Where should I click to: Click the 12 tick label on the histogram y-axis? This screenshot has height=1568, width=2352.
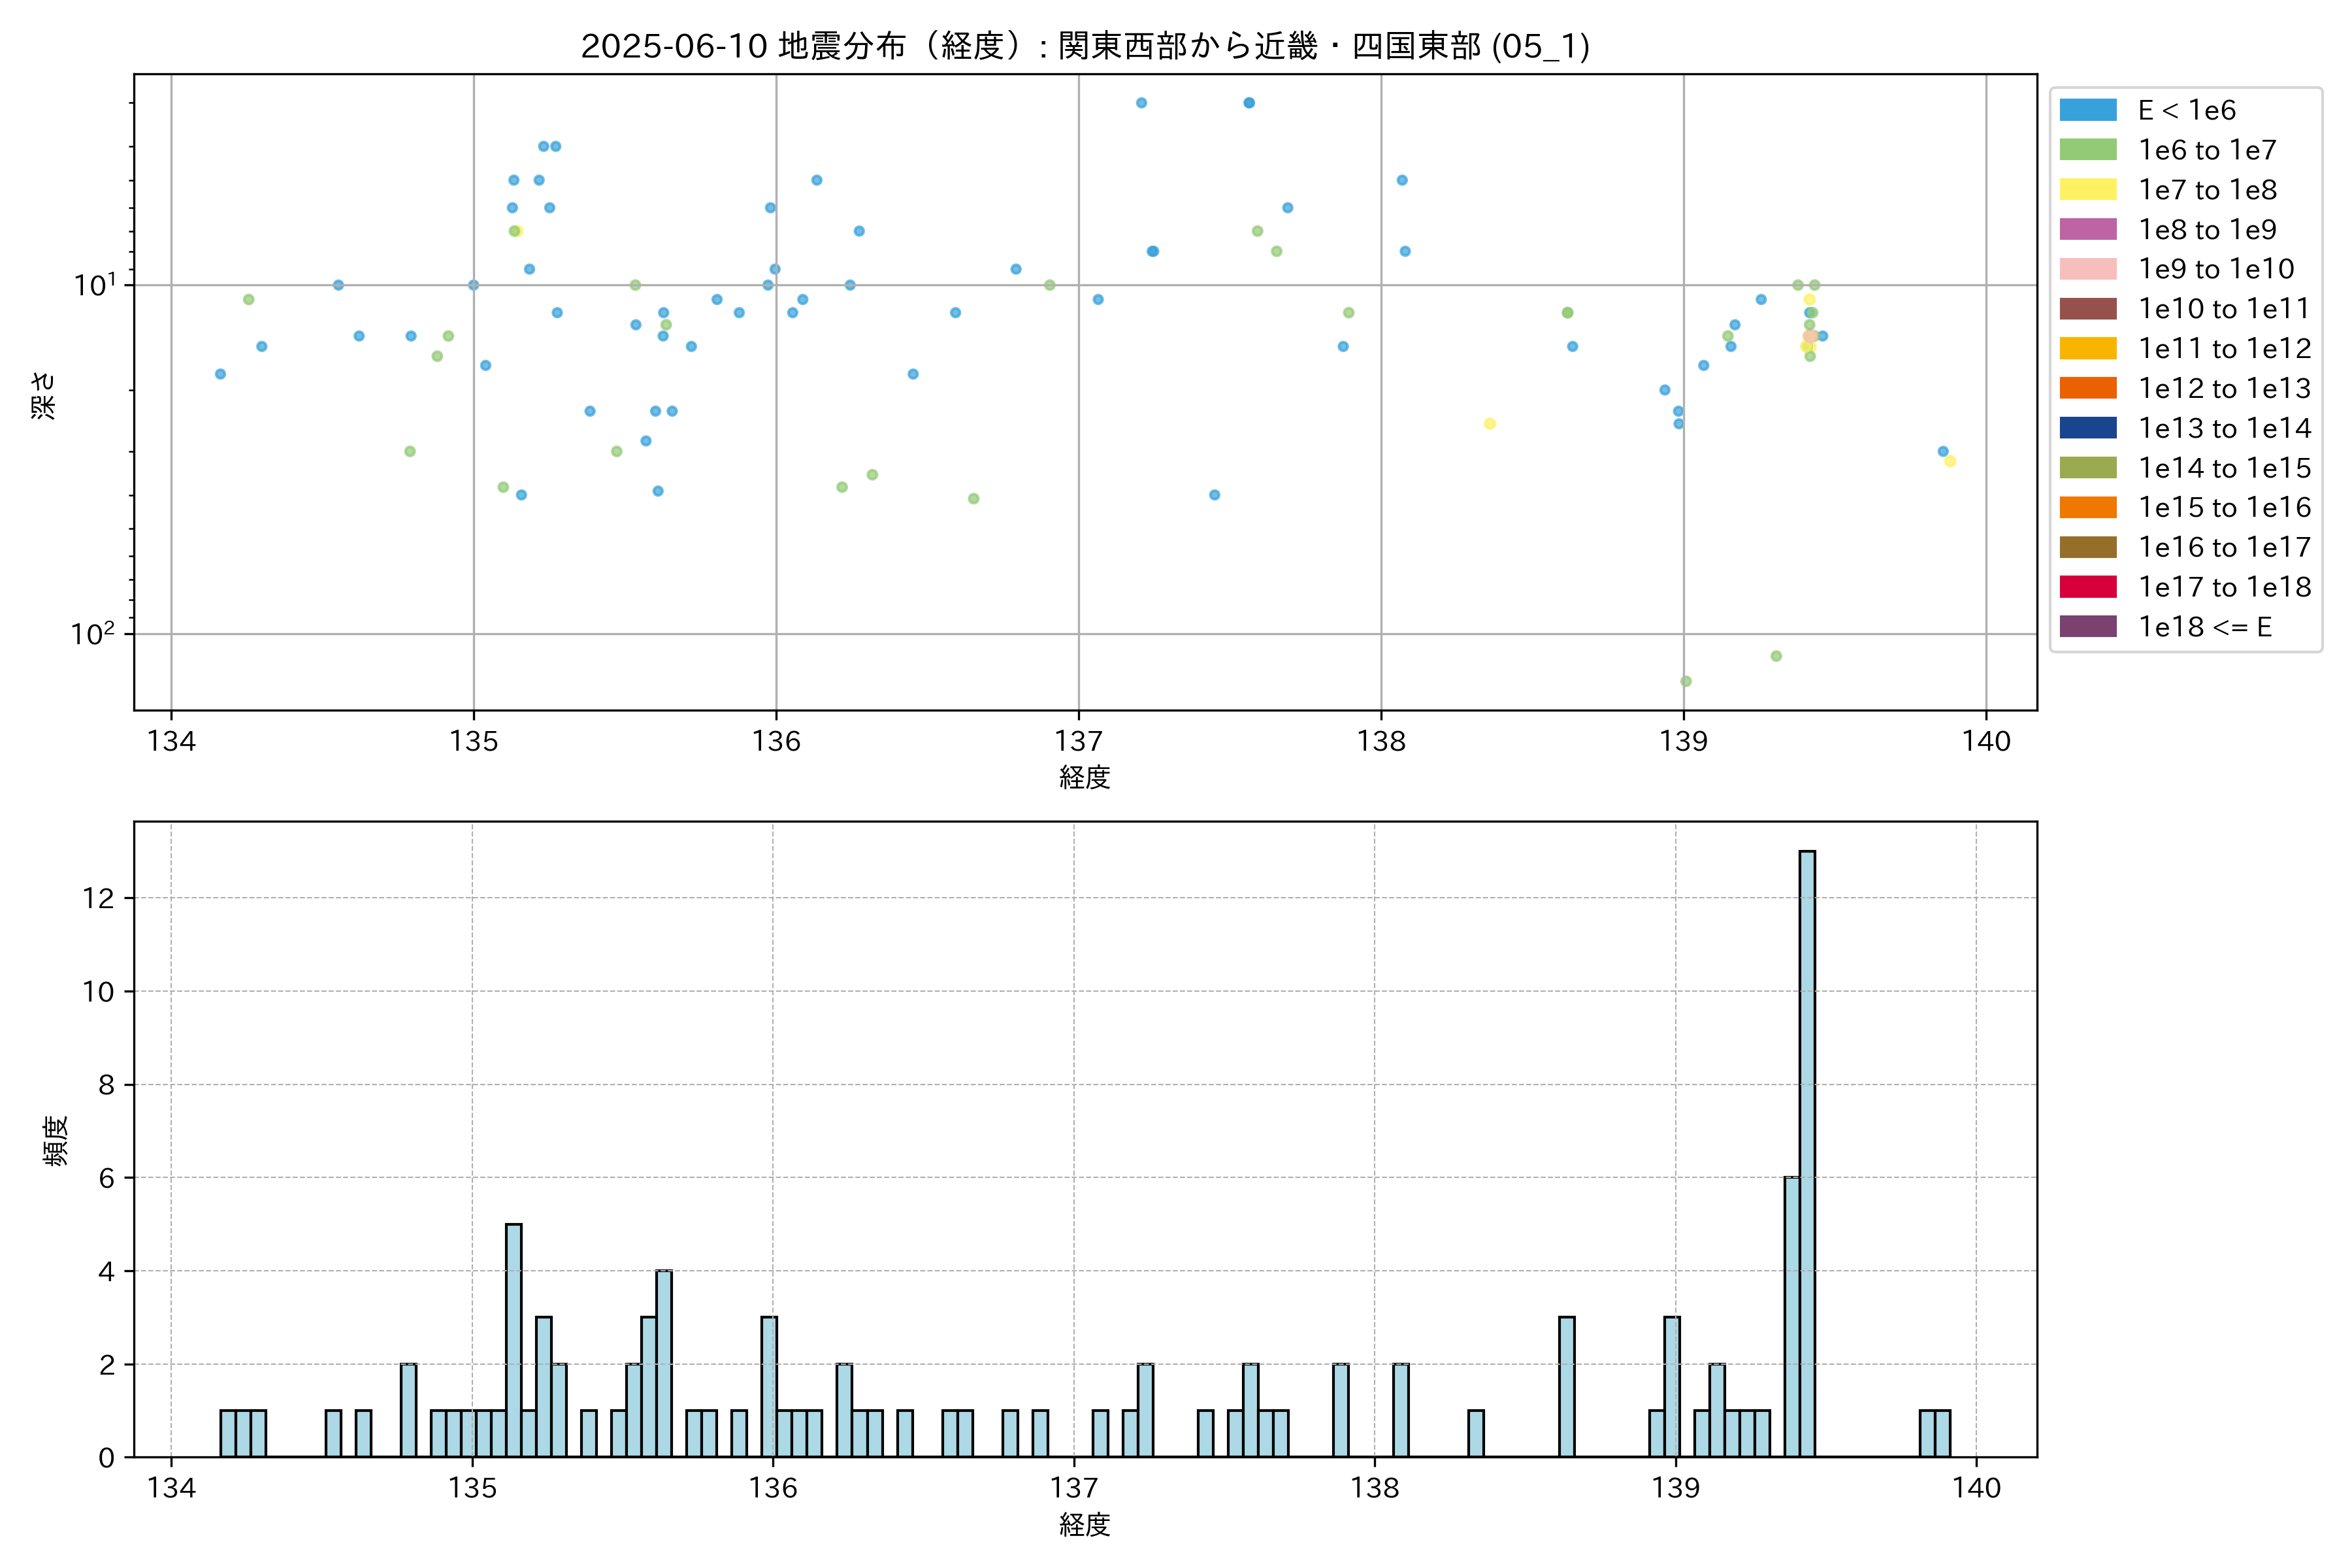[99, 898]
